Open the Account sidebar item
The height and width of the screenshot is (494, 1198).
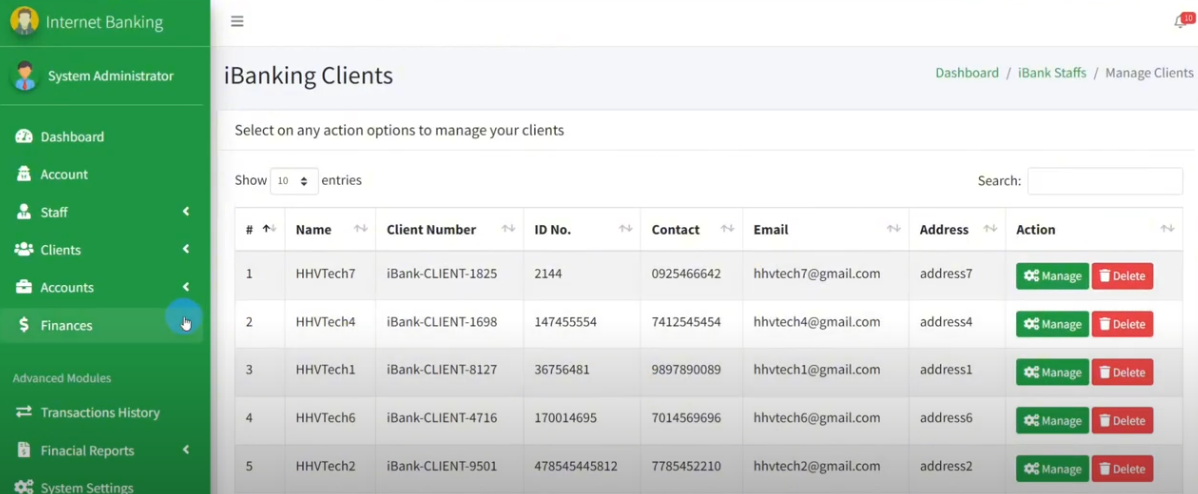click(x=64, y=174)
